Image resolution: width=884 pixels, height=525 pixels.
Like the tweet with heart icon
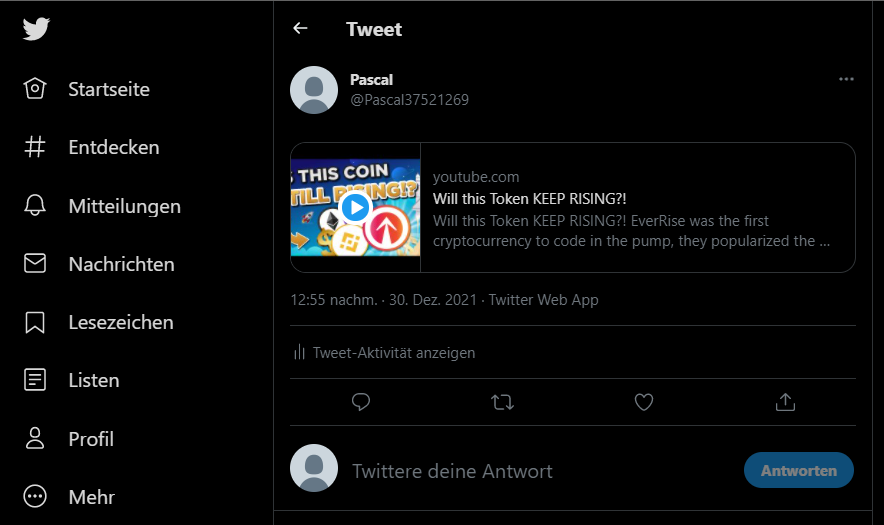[x=644, y=402]
